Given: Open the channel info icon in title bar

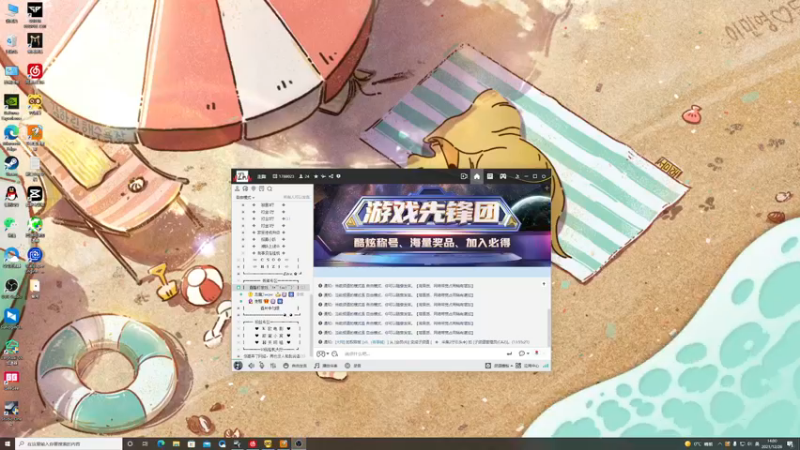Looking at the screenshot, I should (x=338, y=177).
